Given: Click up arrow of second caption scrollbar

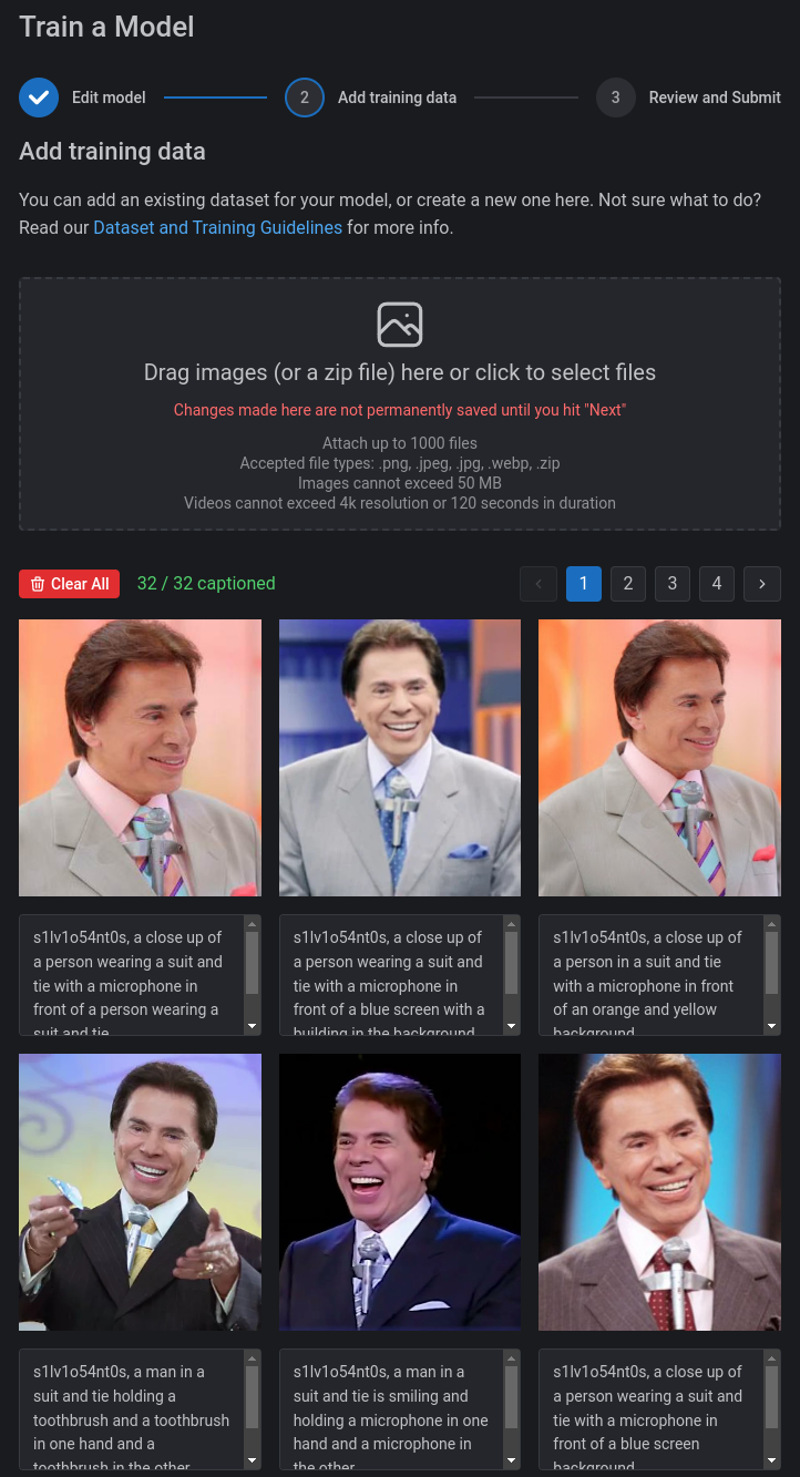Looking at the screenshot, I should pos(512,924).
